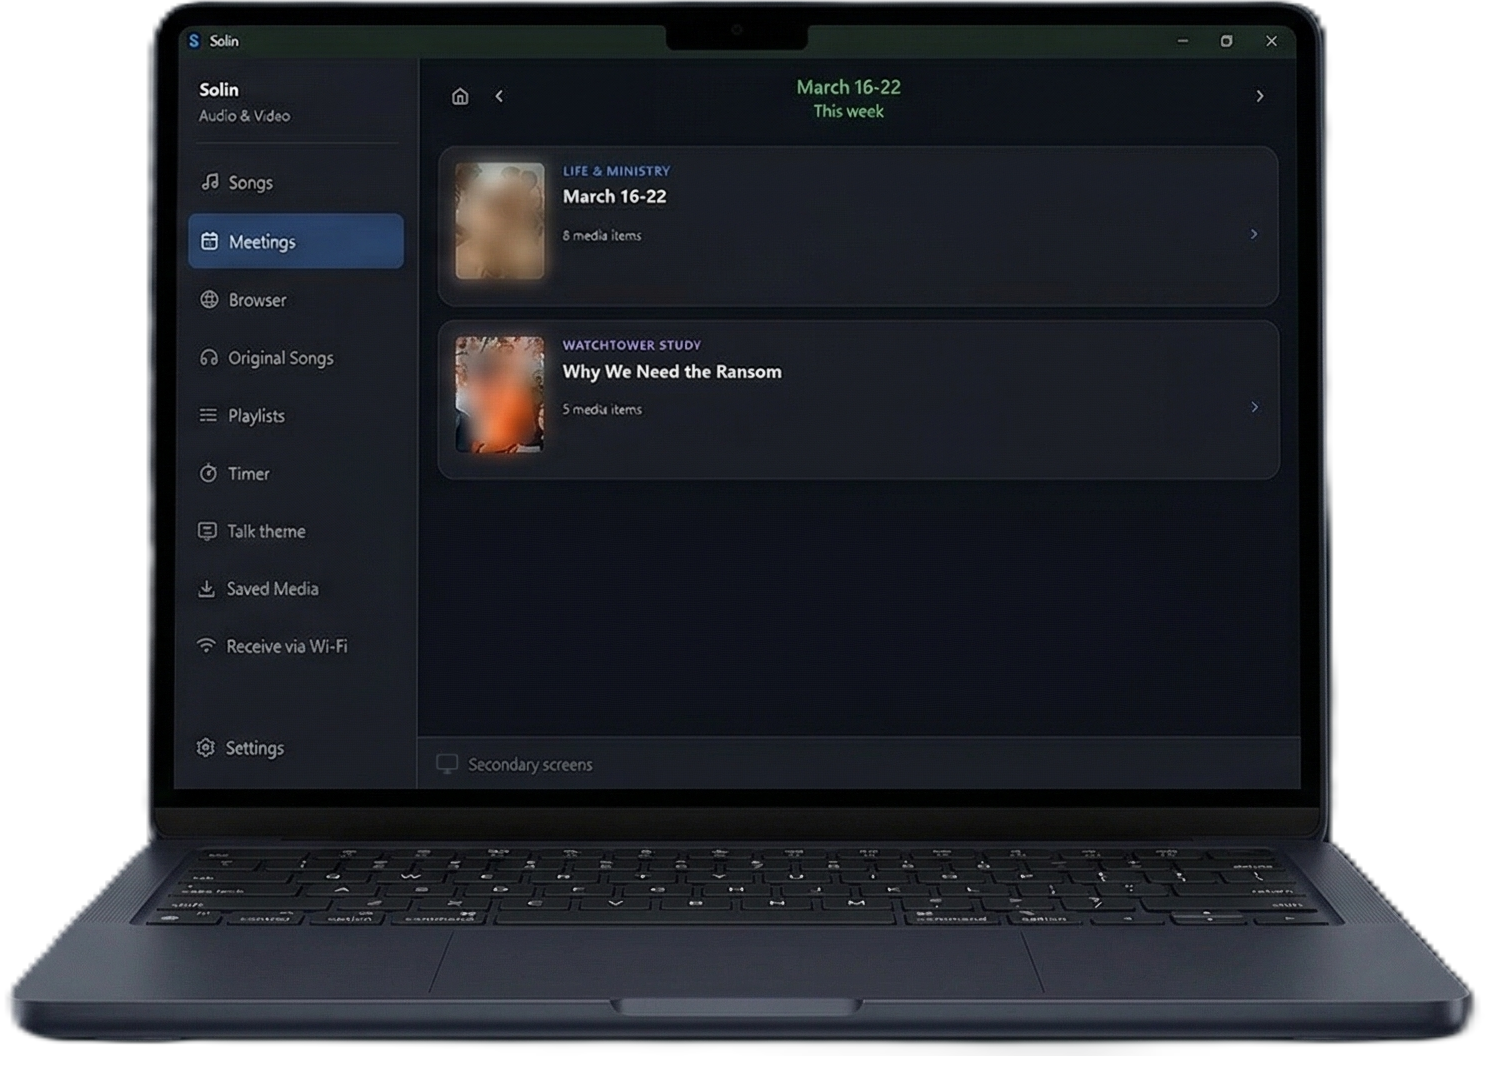Click the Saved Media download icon

coord(207,589)
